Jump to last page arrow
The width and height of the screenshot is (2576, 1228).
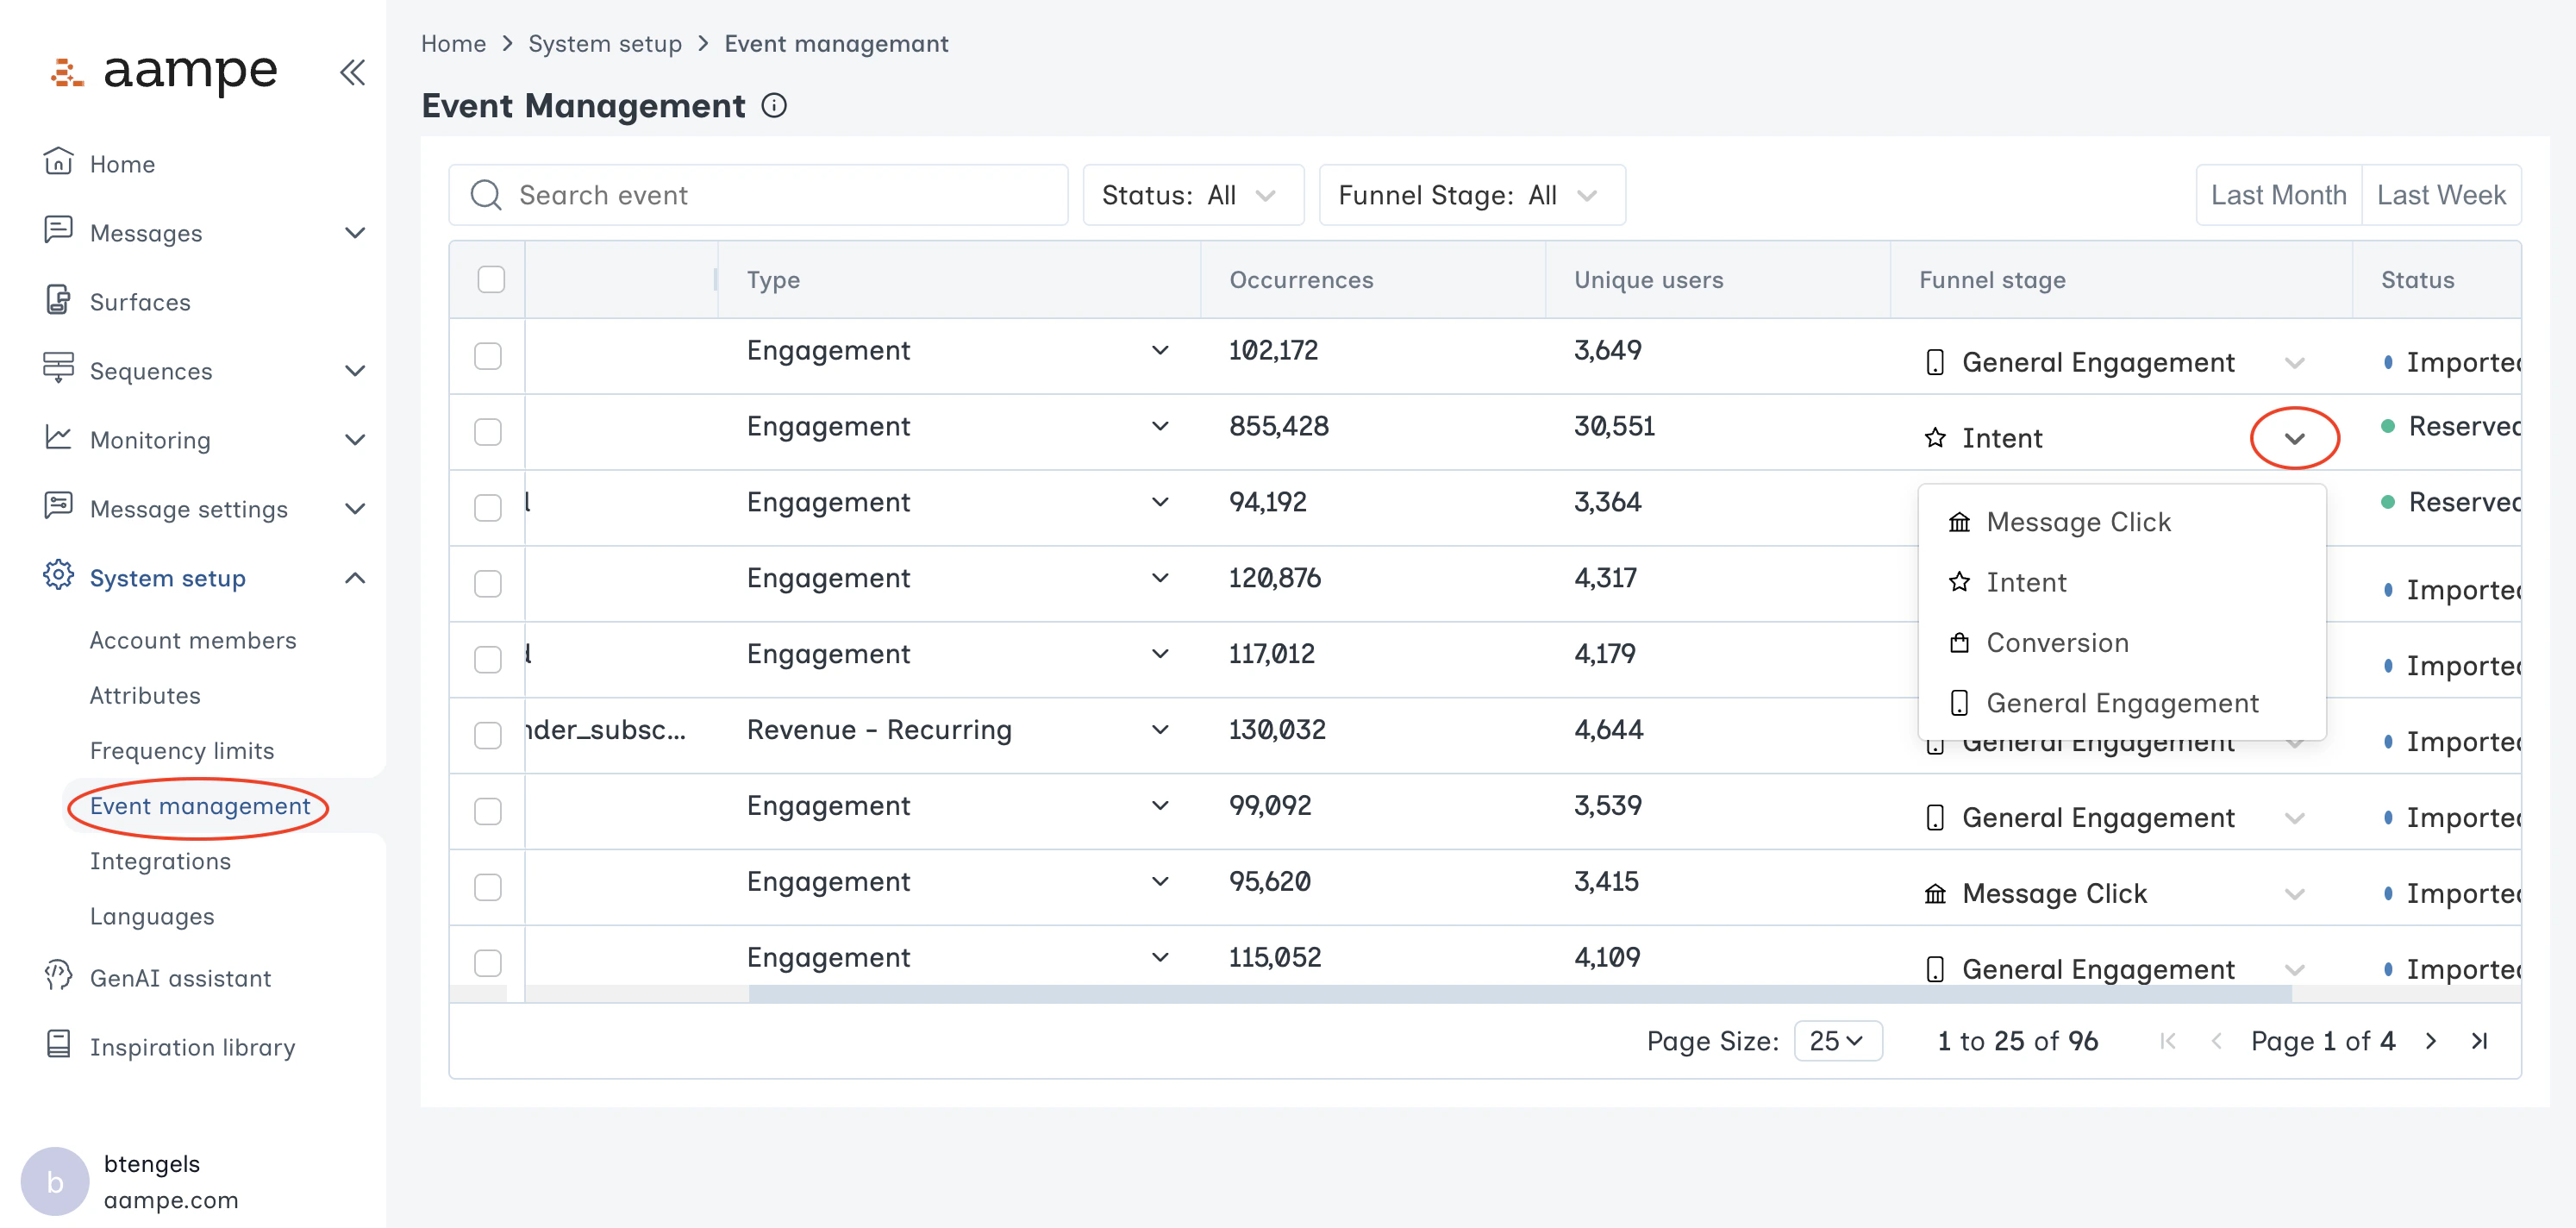2479,1041
